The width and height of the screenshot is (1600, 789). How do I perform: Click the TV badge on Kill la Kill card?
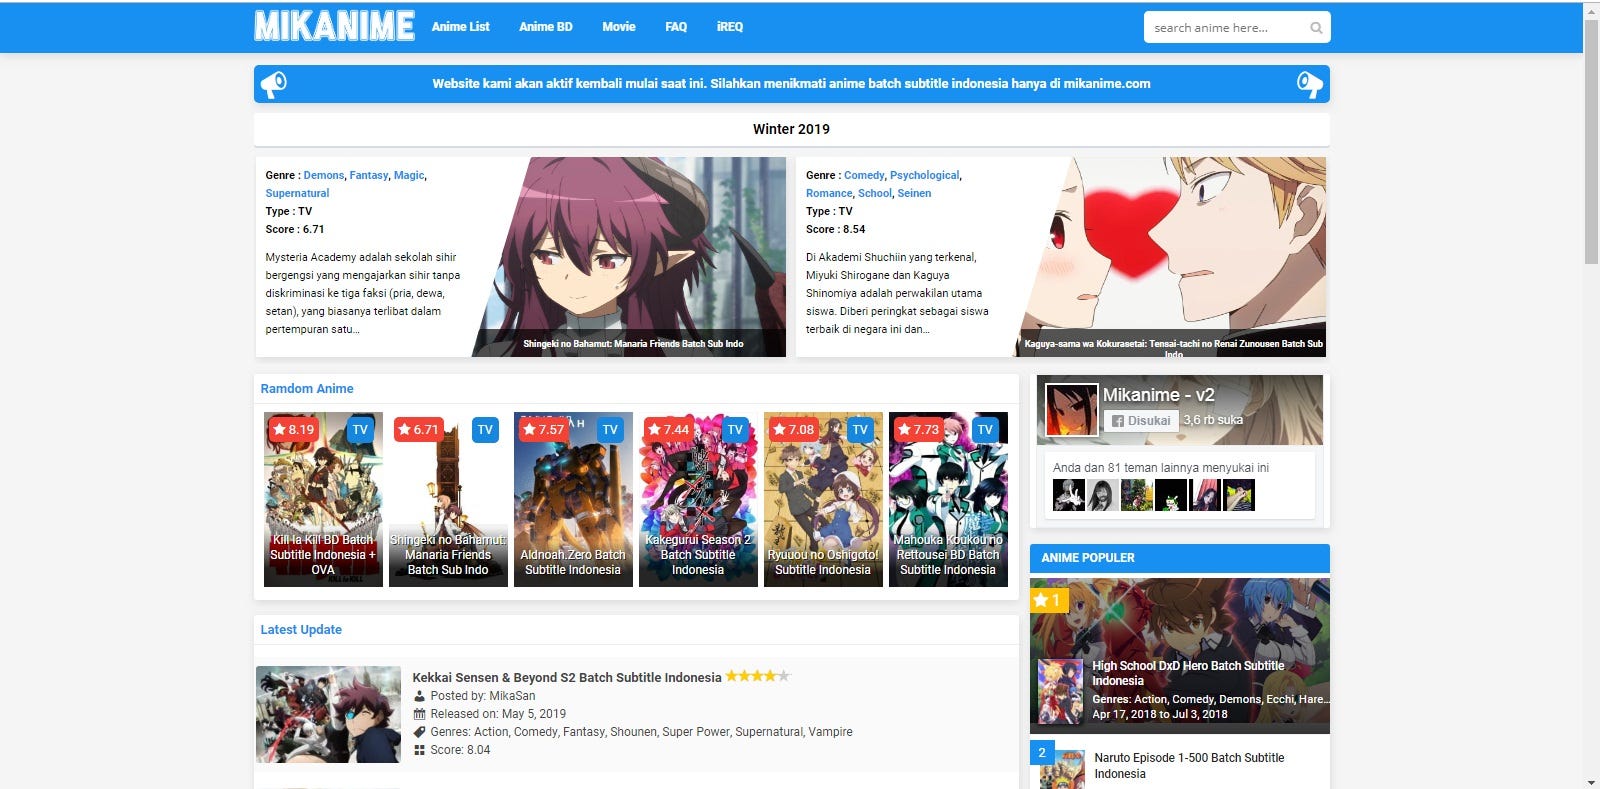pyautogui.click(x=360, y=430)
